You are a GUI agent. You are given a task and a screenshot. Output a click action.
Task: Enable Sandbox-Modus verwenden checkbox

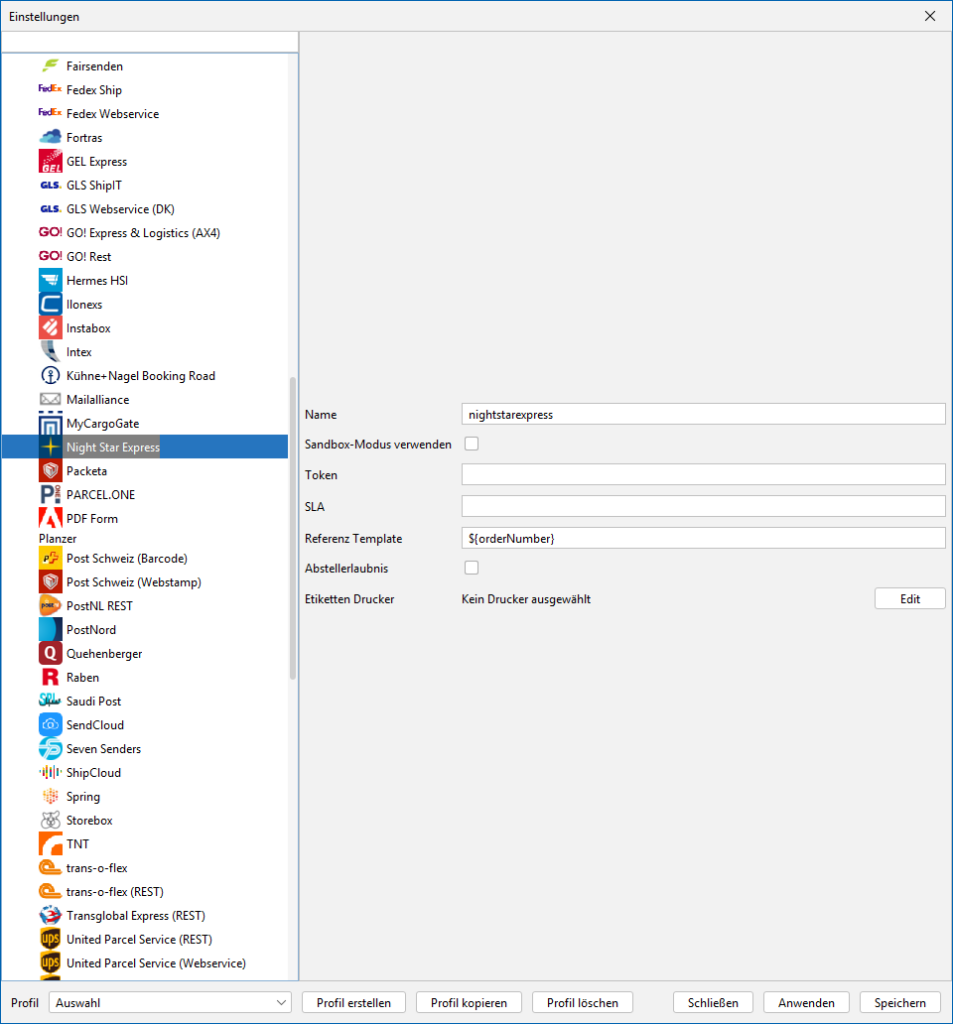[472, 444]
